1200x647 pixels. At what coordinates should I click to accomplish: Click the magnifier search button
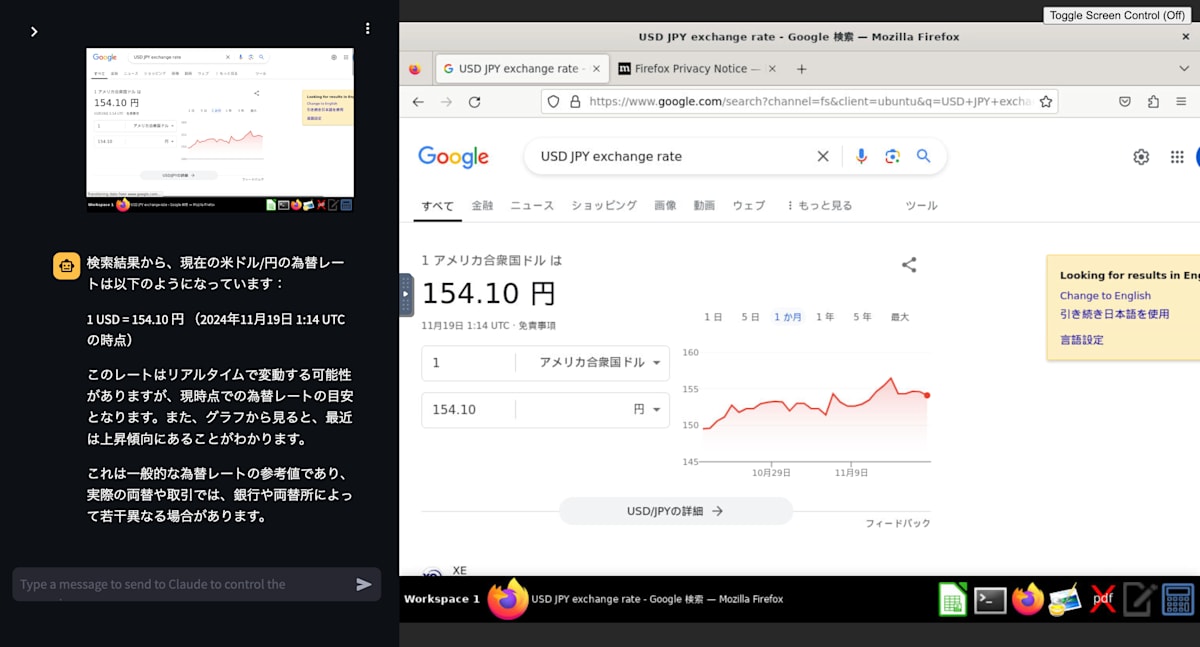pos(924,156)
